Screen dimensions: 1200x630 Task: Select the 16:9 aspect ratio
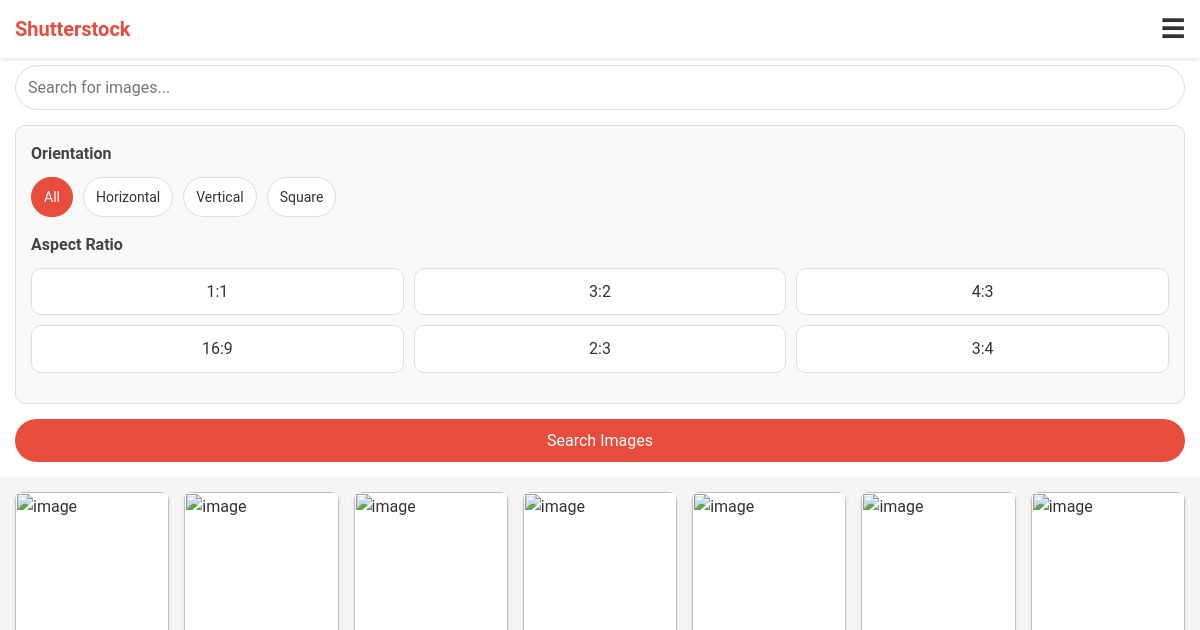pyautogui.click(x=217, y=348)
